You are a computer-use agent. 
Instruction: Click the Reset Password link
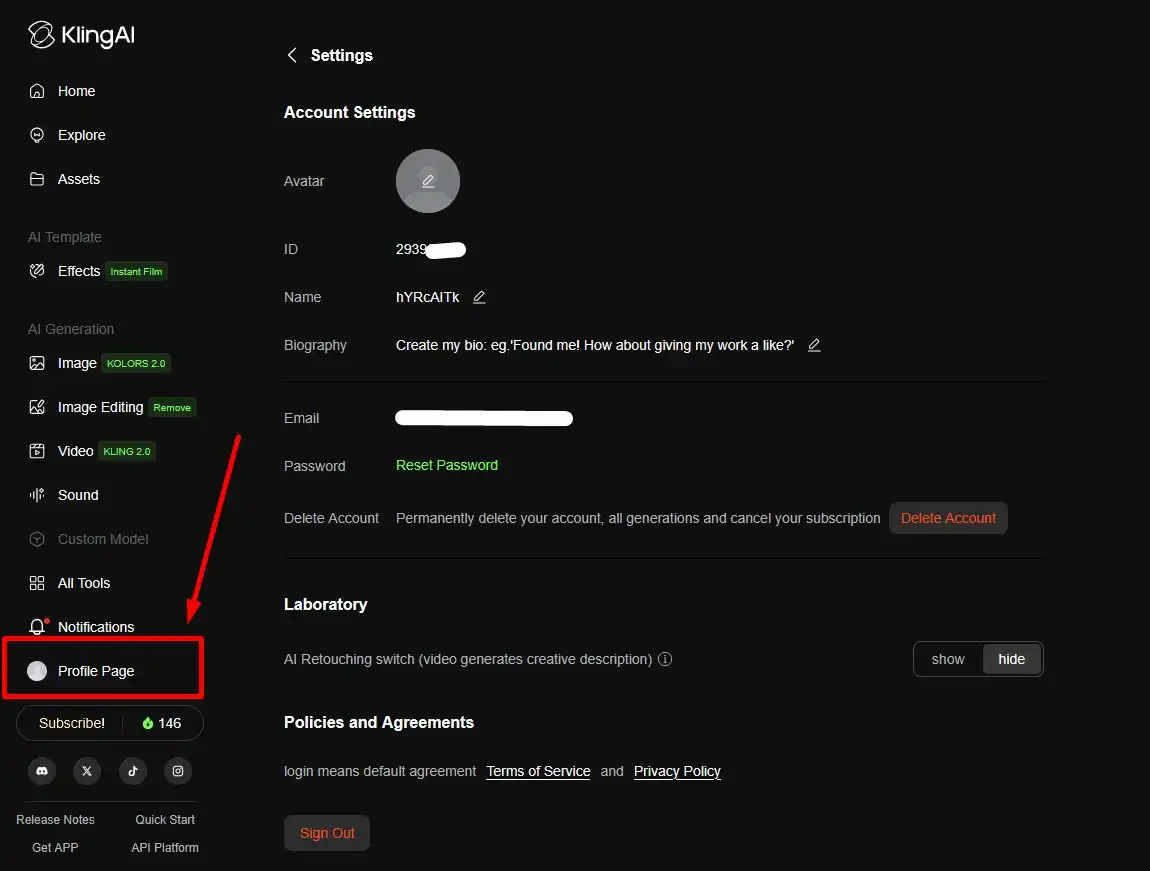(447, 466)
